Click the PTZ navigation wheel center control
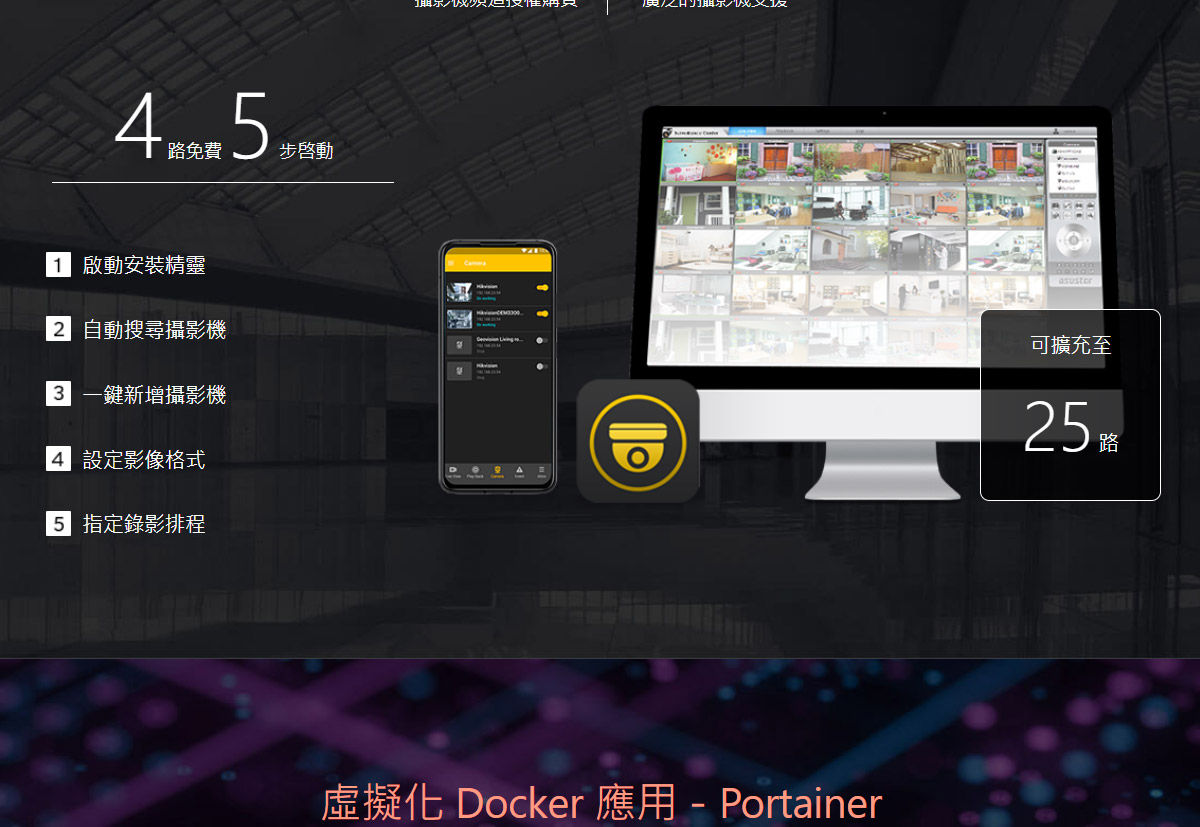Viewport: 1200px width, 827px height. pyautogui.click(x=1074, y=240)
